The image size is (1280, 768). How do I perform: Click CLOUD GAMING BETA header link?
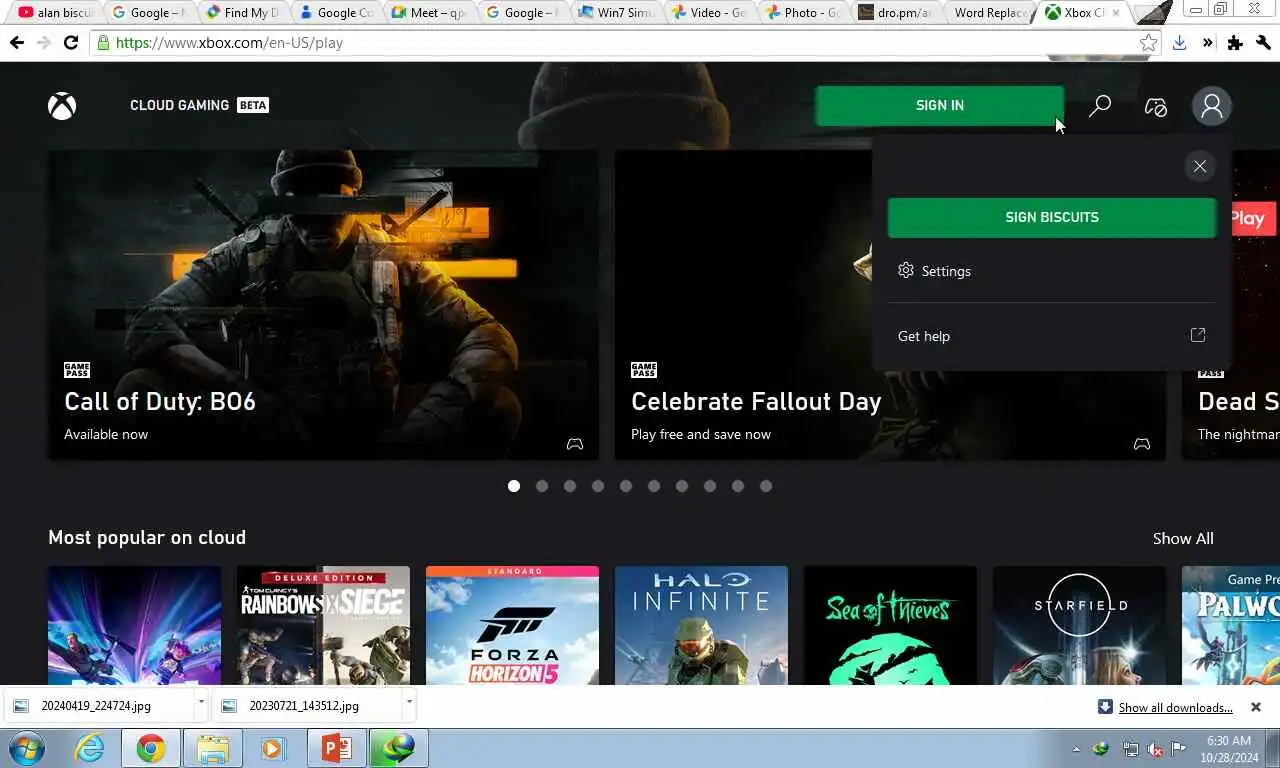point(199,105)
